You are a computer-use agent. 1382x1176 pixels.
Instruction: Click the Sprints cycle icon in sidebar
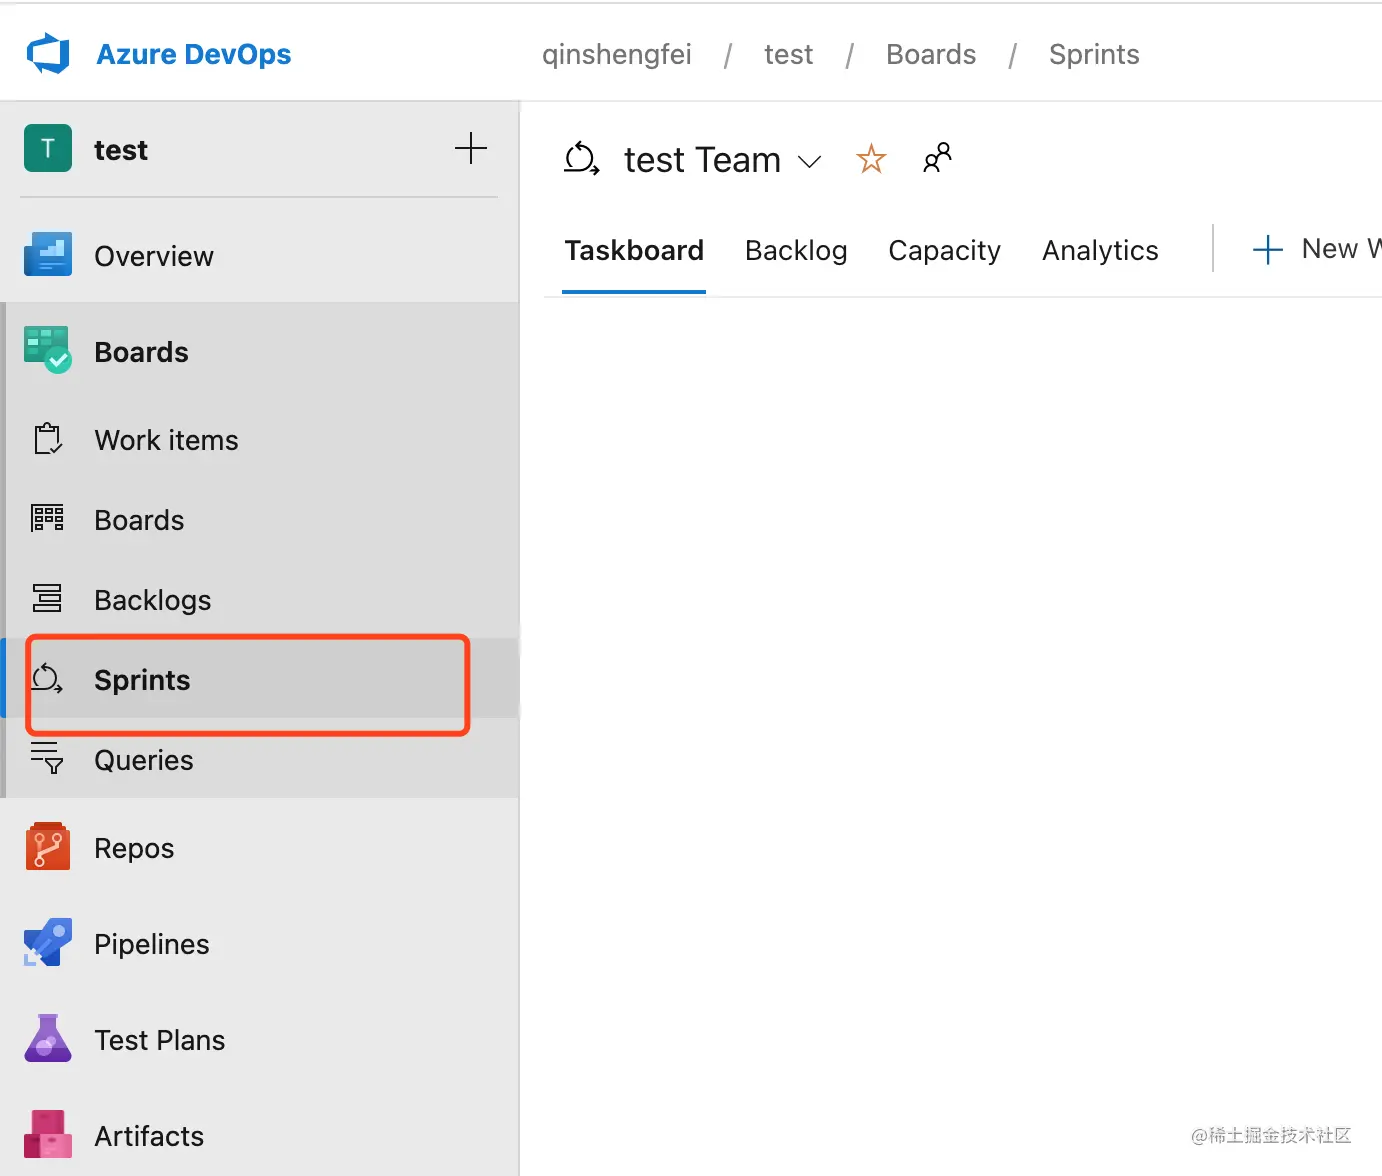[47, 679]
